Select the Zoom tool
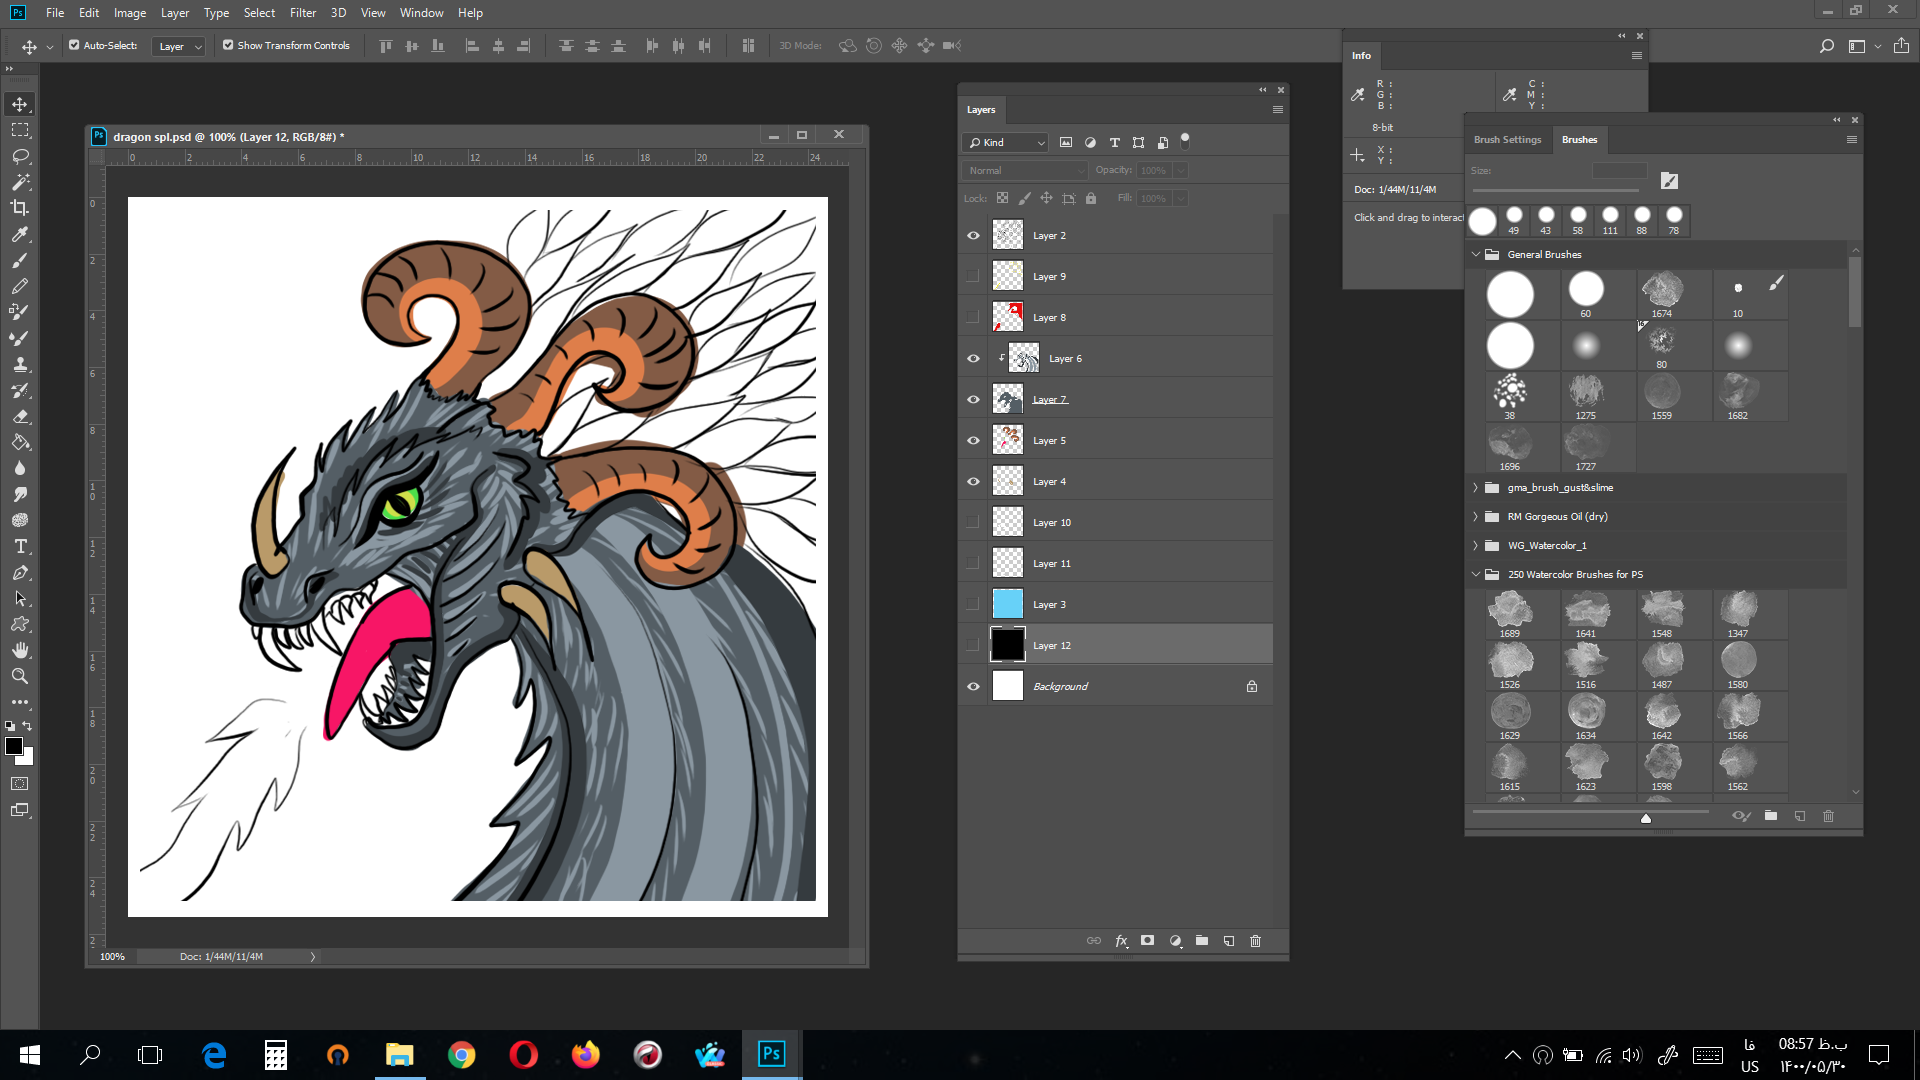Image resolution: width=1920 pixels, height=1080 pixels. 20,676
